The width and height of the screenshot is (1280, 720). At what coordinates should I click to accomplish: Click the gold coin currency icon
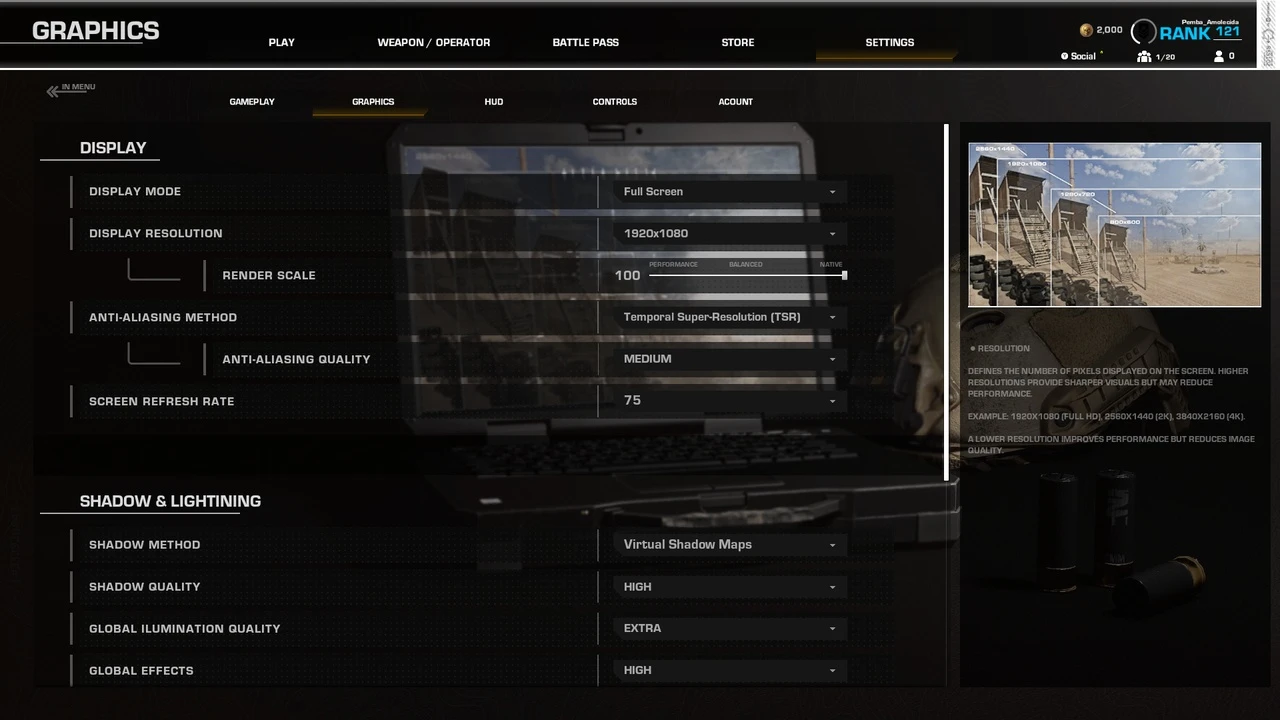point(1086,30)
